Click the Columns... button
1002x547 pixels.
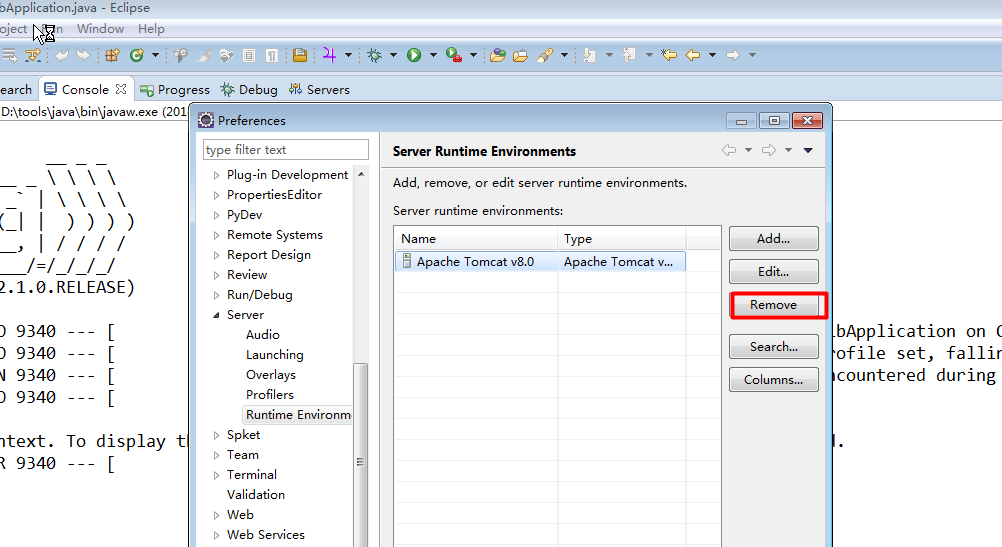773,380
